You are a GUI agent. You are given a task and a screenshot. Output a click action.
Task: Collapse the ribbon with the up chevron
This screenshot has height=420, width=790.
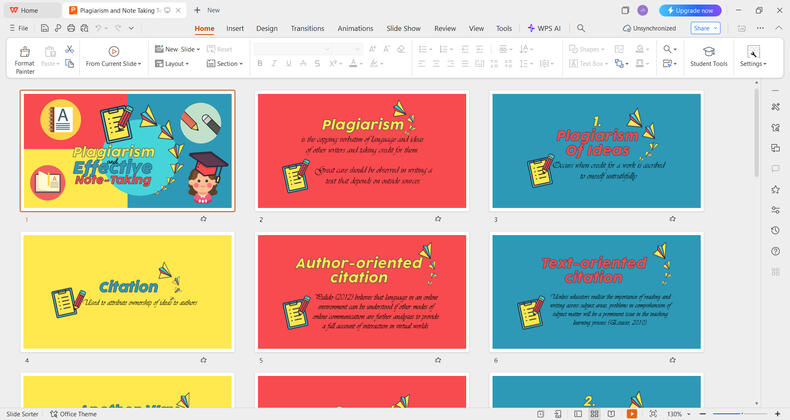point(778,28)
